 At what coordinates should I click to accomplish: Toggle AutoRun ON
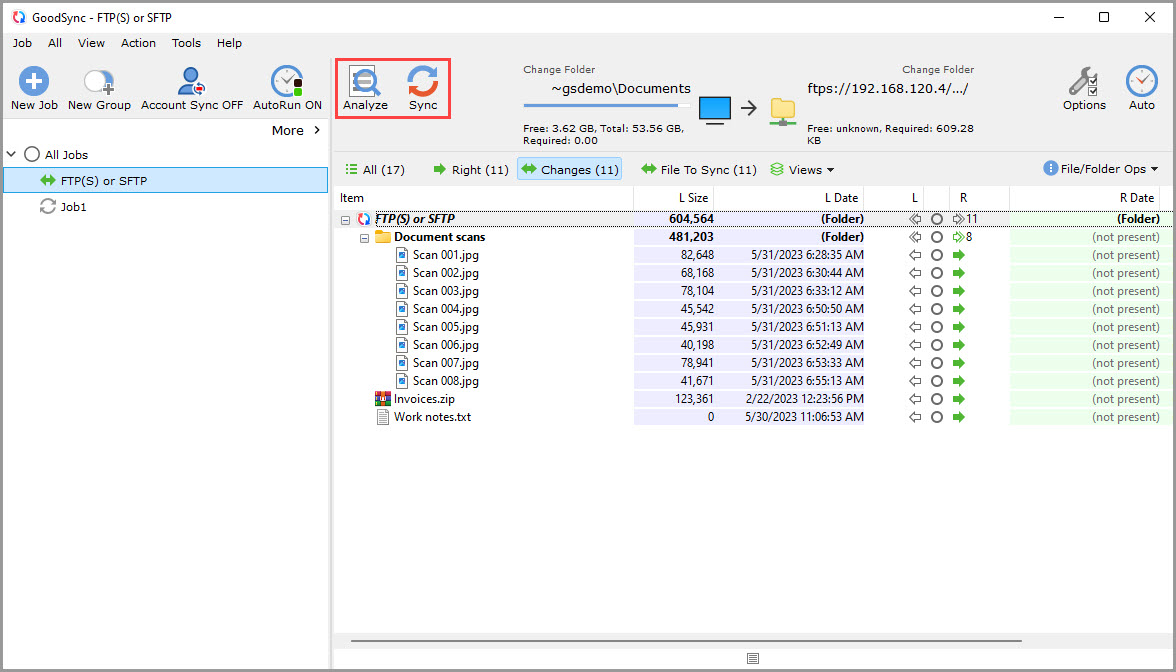[287, 87]
